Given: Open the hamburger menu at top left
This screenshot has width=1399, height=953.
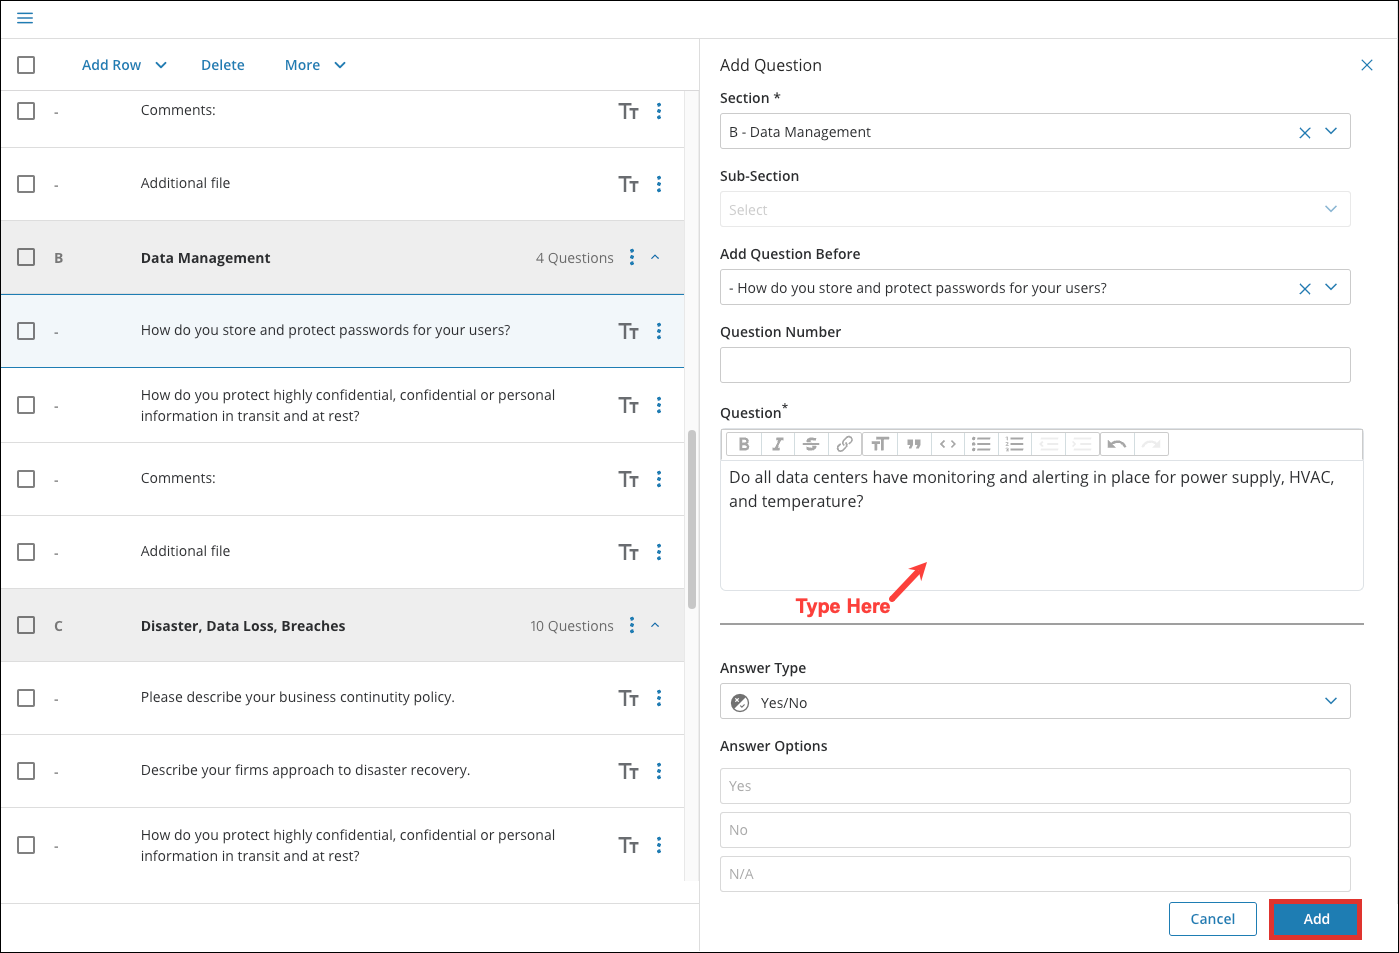Looking at the screenshot, I should tap(25, 18).
